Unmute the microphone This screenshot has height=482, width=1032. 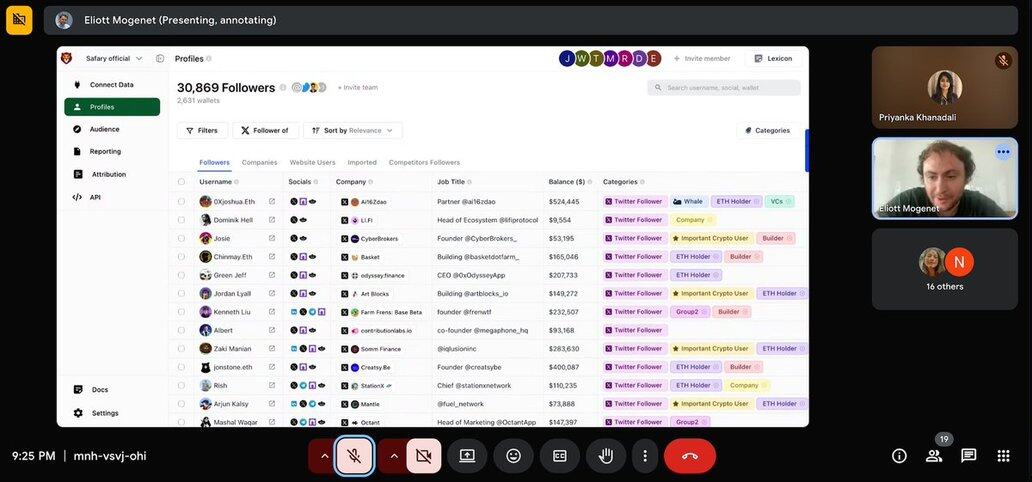pos(354,456)
